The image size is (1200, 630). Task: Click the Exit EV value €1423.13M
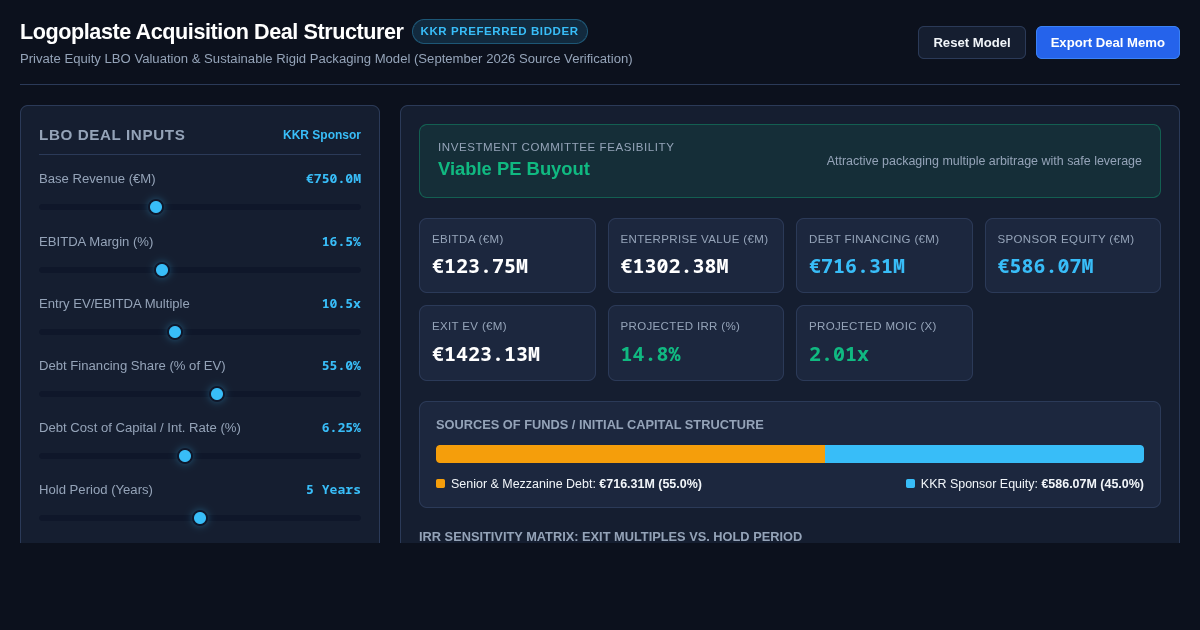point(486,354)
